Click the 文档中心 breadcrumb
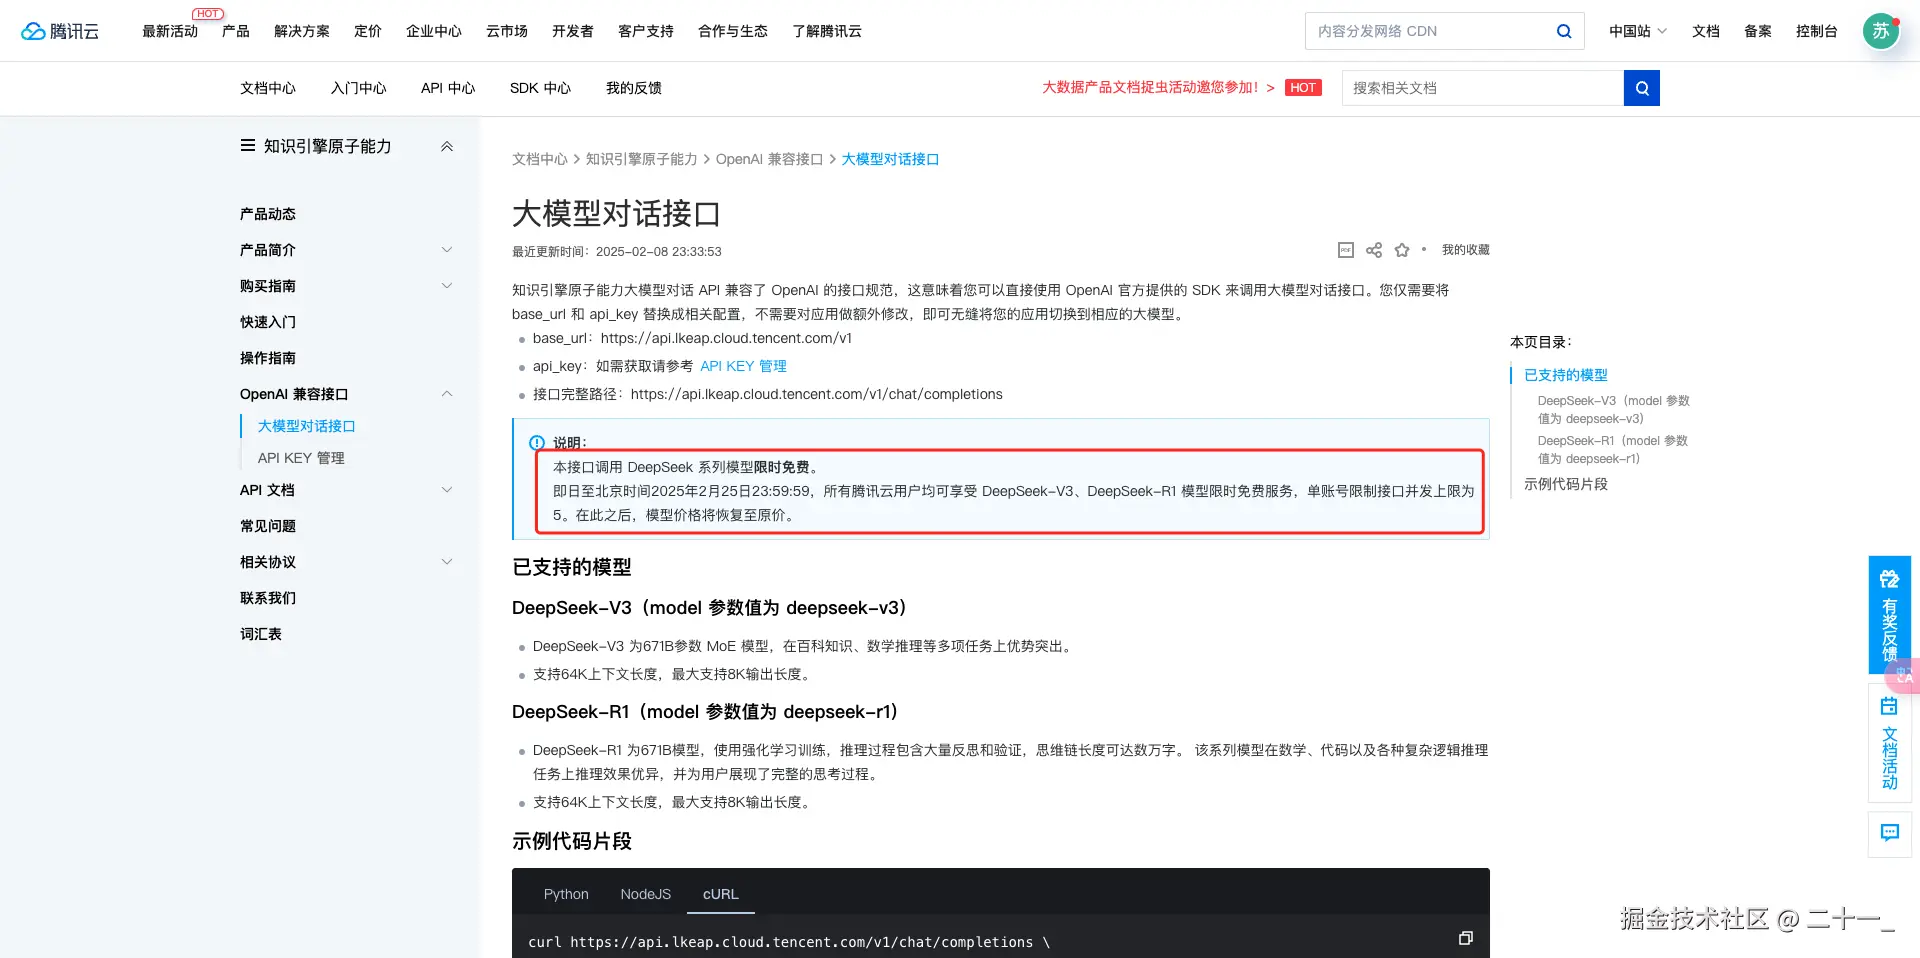Image resolution: width=1920 pixels, height=958 pixels. [540, 159]
